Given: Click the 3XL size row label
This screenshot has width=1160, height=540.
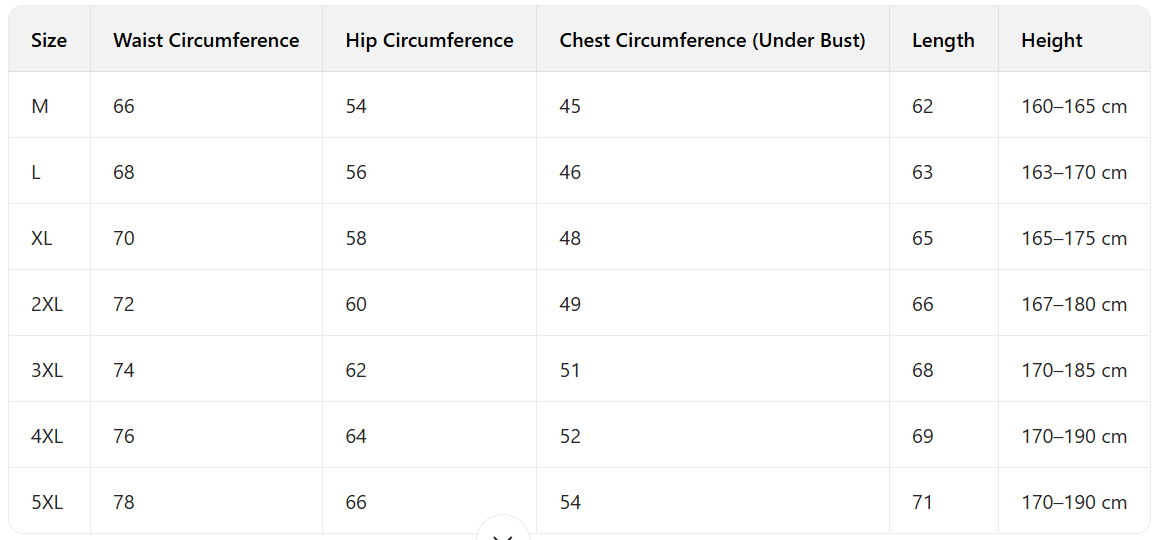Looking at the screenshot, I should (47, 370).
